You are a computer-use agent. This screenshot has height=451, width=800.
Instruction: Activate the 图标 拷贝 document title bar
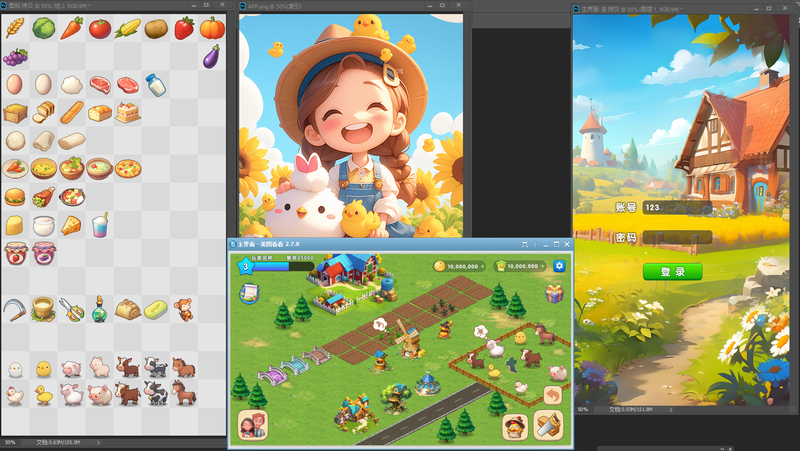pos(50,6)
